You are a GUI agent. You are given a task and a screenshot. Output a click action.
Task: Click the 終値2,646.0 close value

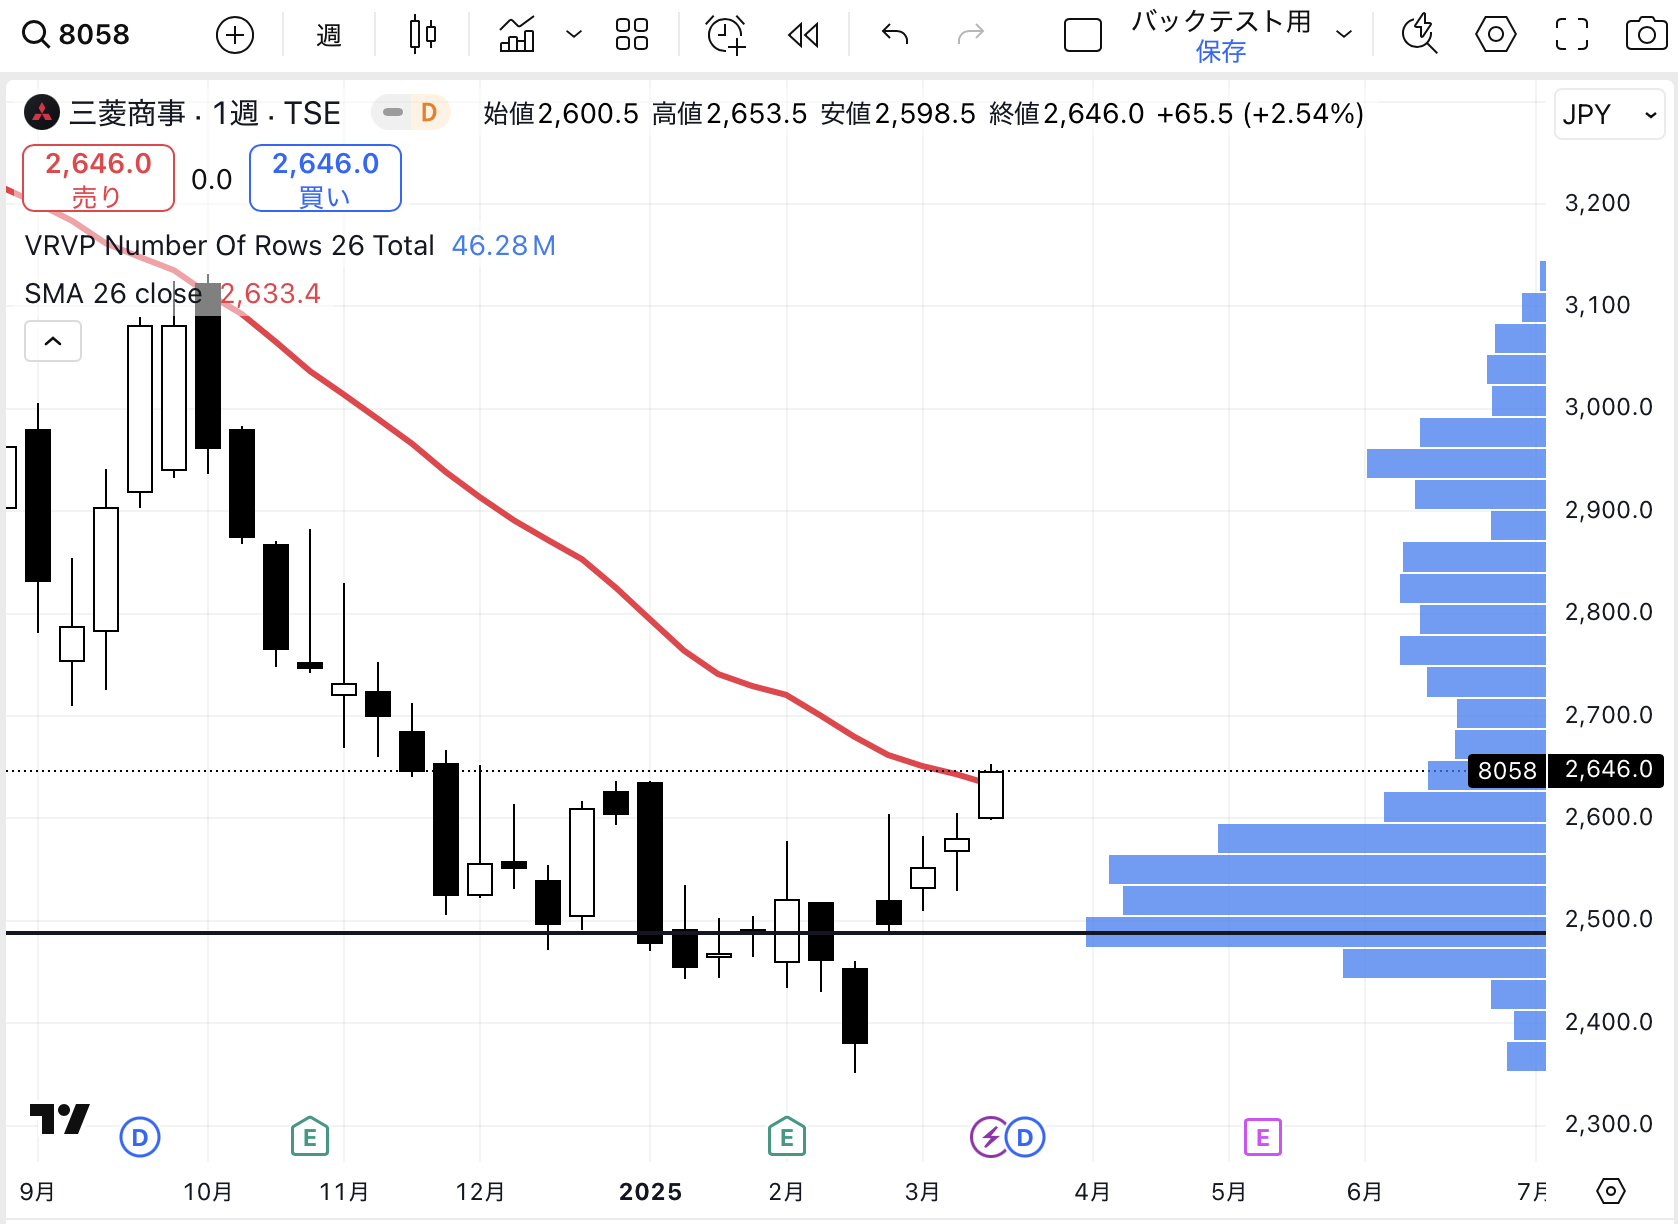tap(1066, 114)
